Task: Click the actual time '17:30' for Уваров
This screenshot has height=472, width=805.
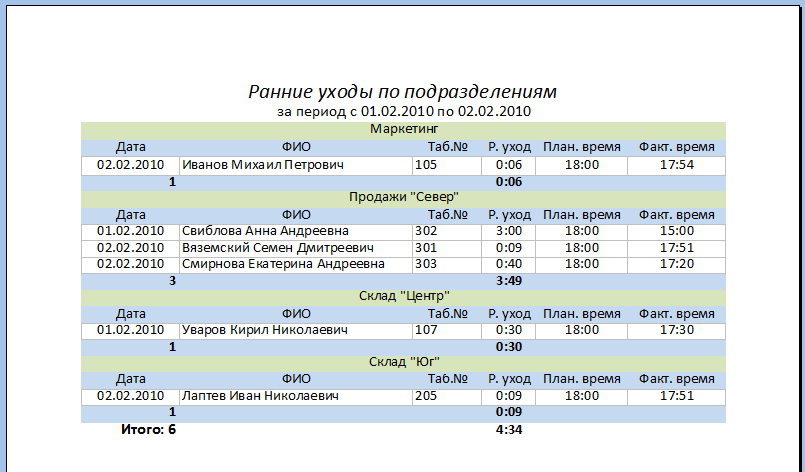Action: (677, 330)
